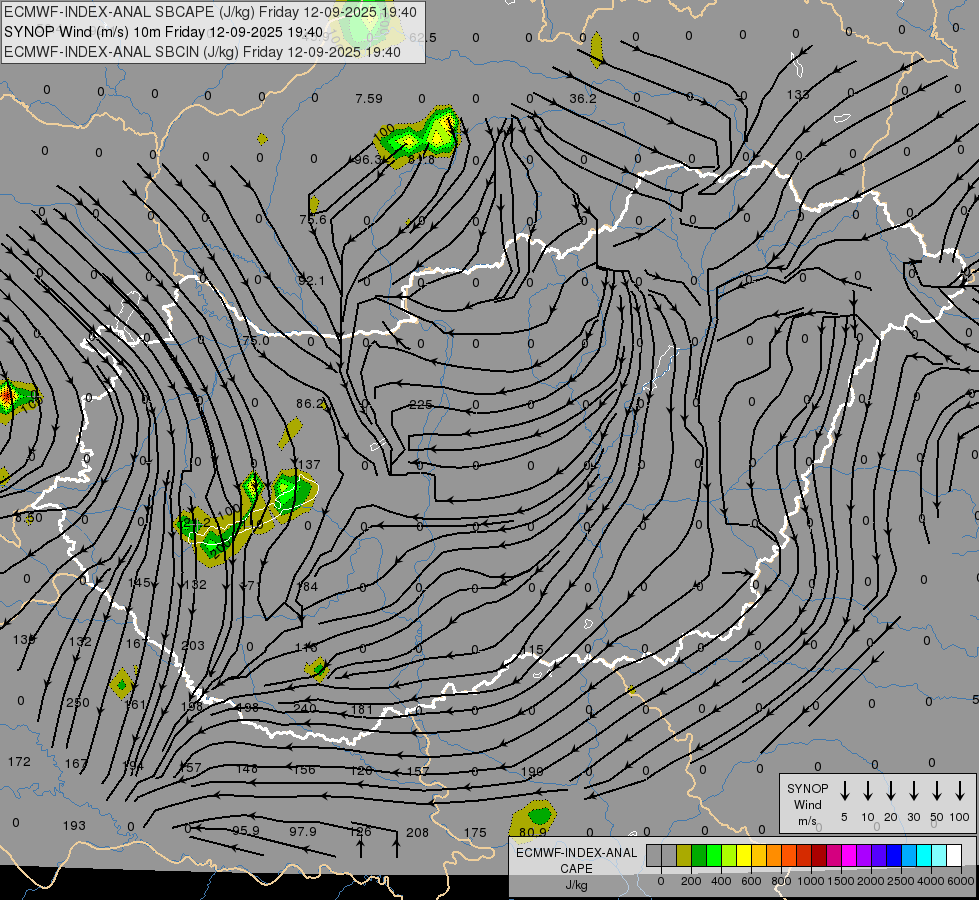Click the 115 value on southern border
The height and width of the screenshot is (900, 979).
click(x=532, y=650)
